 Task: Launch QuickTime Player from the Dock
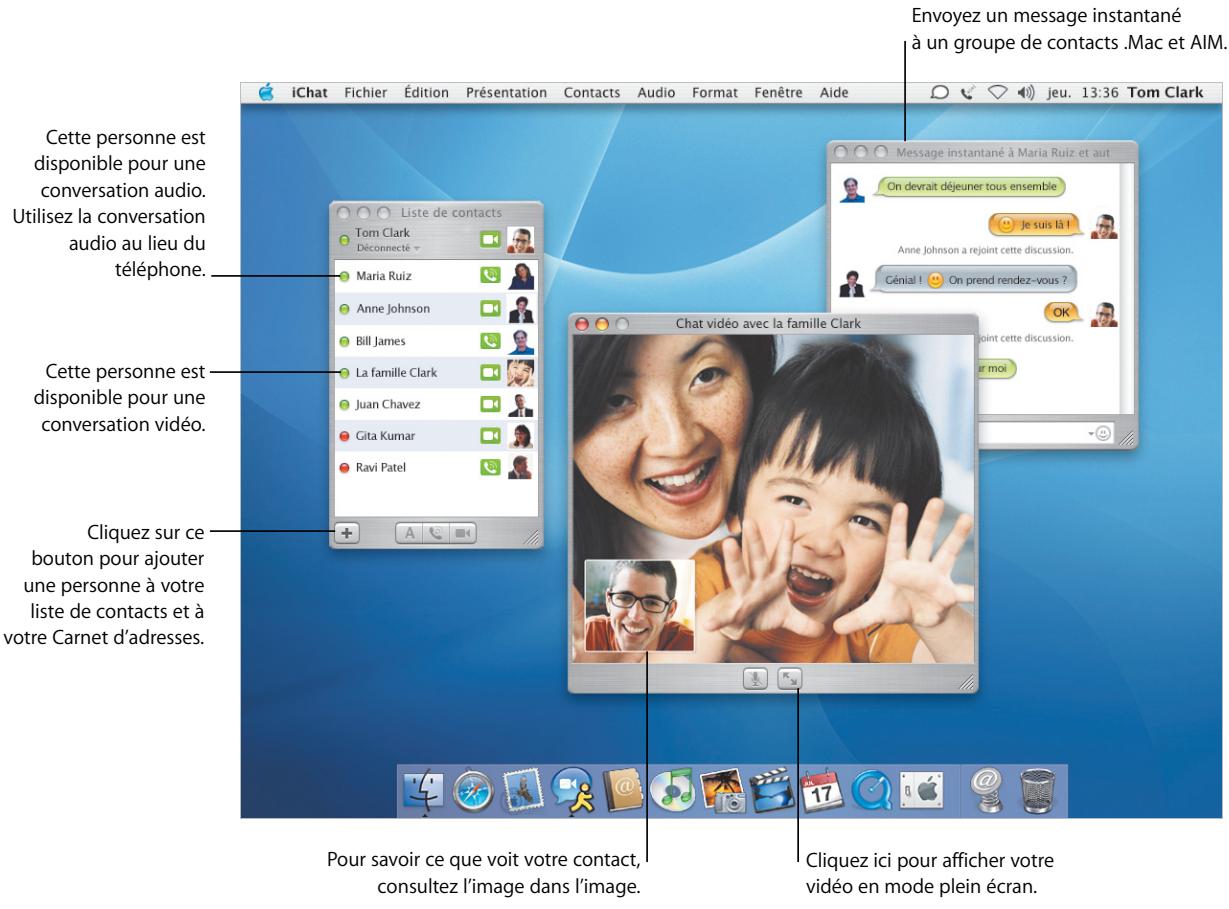(x=870, y=790)
